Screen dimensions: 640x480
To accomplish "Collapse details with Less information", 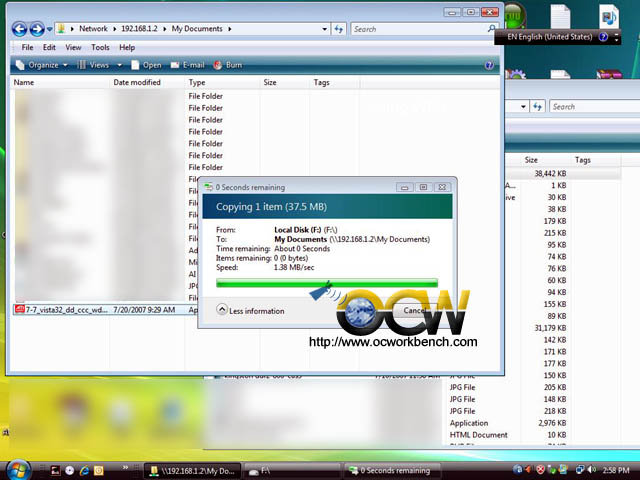I will click(x=250, y=310).
